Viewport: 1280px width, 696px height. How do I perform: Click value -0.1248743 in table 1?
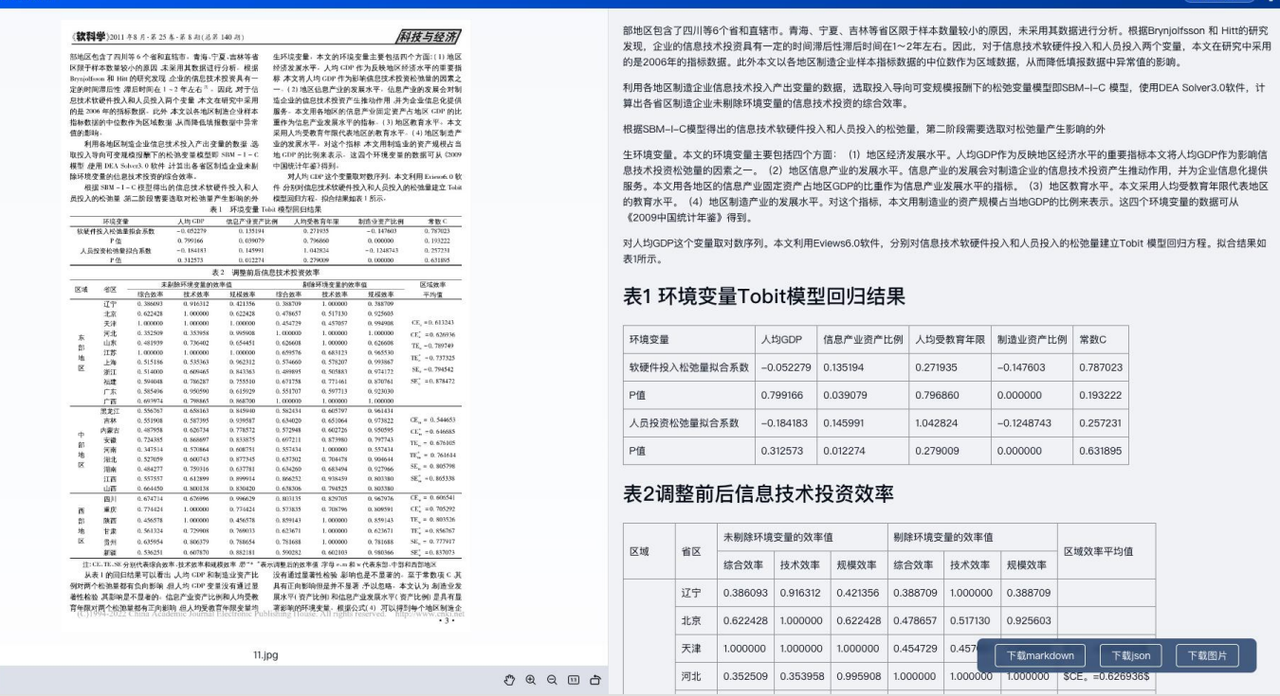pos(1030,423)
